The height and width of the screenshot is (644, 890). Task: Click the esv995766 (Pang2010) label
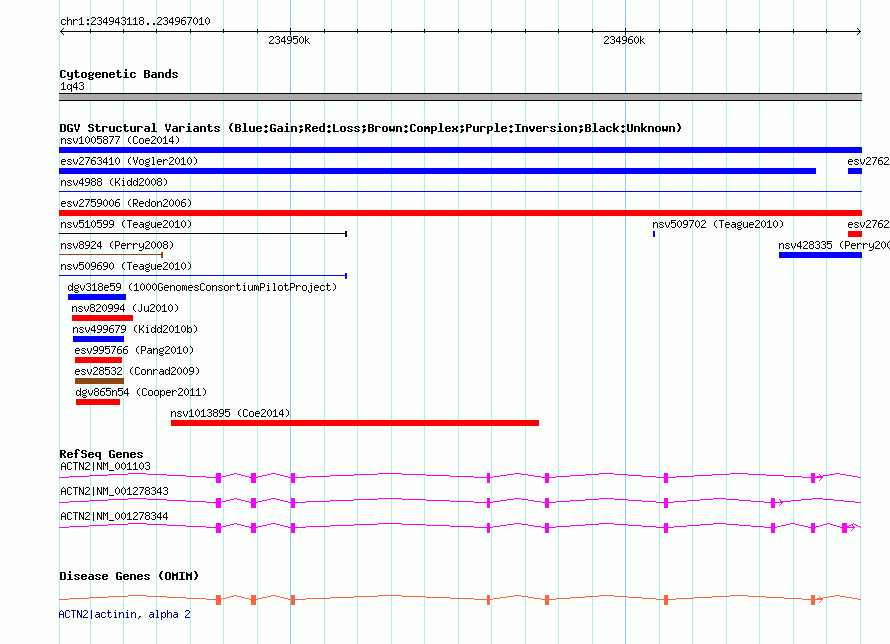[x=134, y=350]
